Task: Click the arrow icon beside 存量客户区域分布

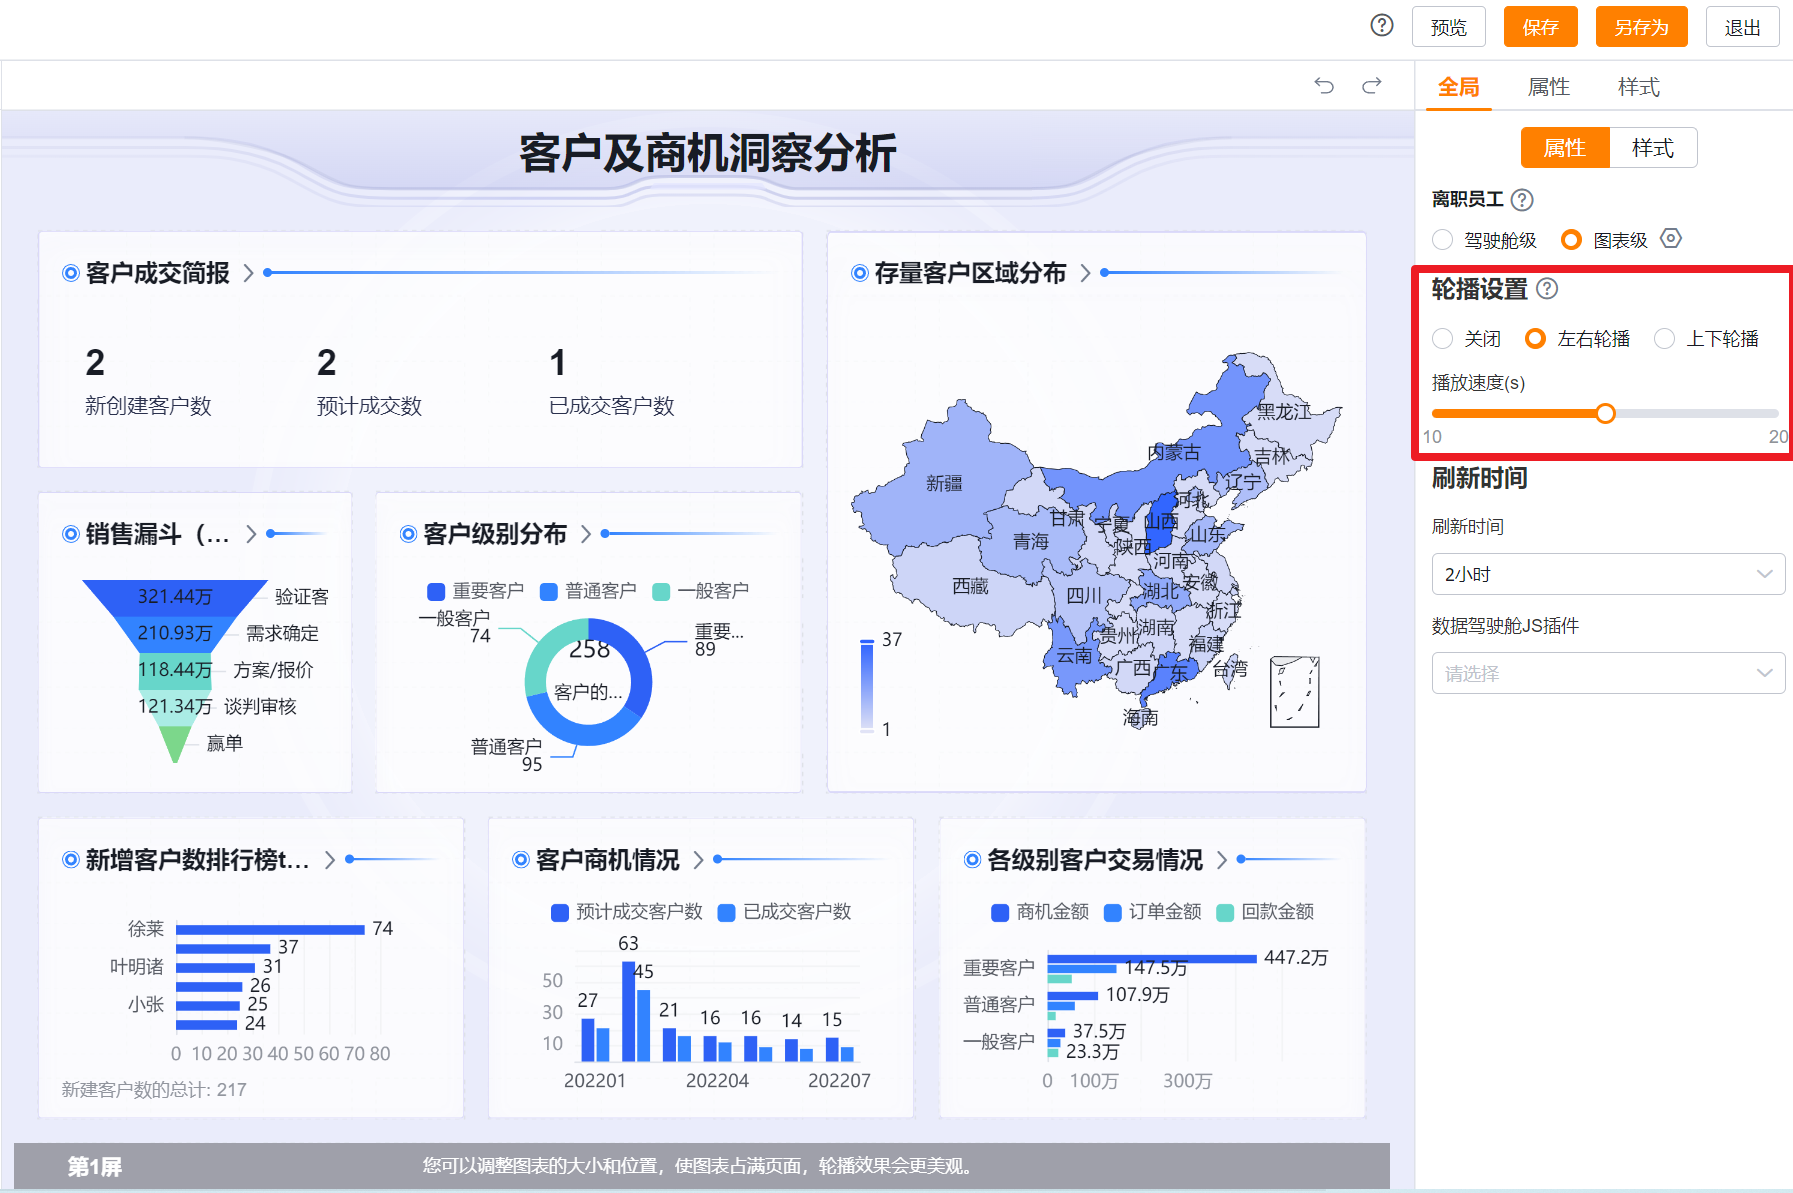Action: click(1086, 273)
